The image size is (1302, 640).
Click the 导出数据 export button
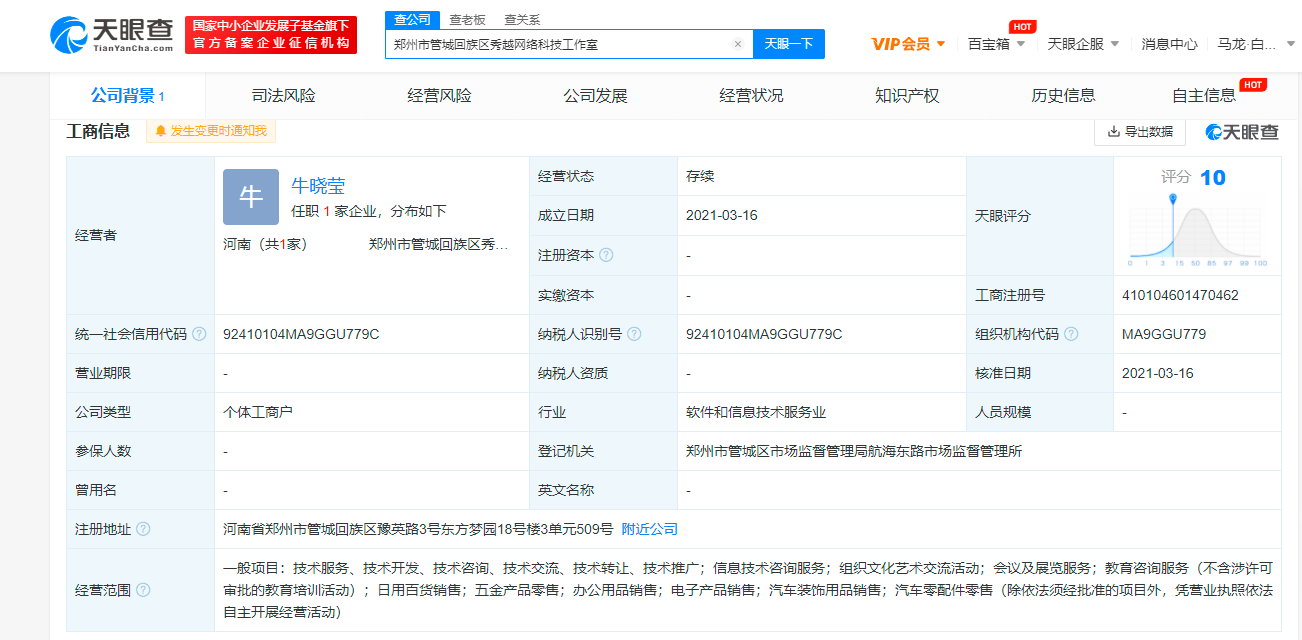point(1139,132)
